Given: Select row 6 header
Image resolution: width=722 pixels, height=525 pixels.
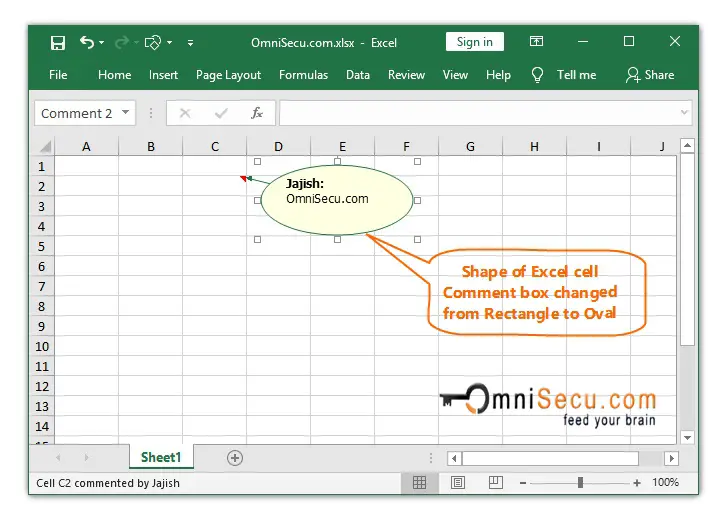Looking at the screenshot, I should 42,267.
